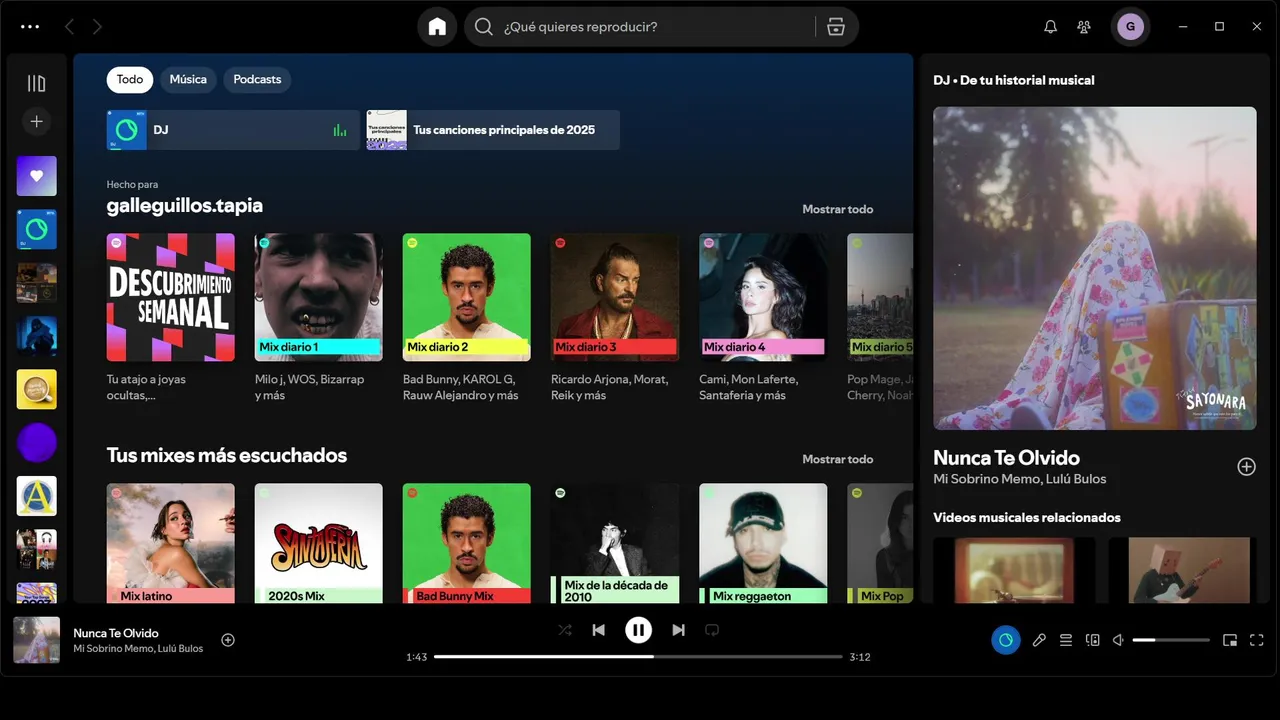Screen dimensions: 1280x720
Task: Go to the Home screen icon
Action: click(x=437, y=27)
